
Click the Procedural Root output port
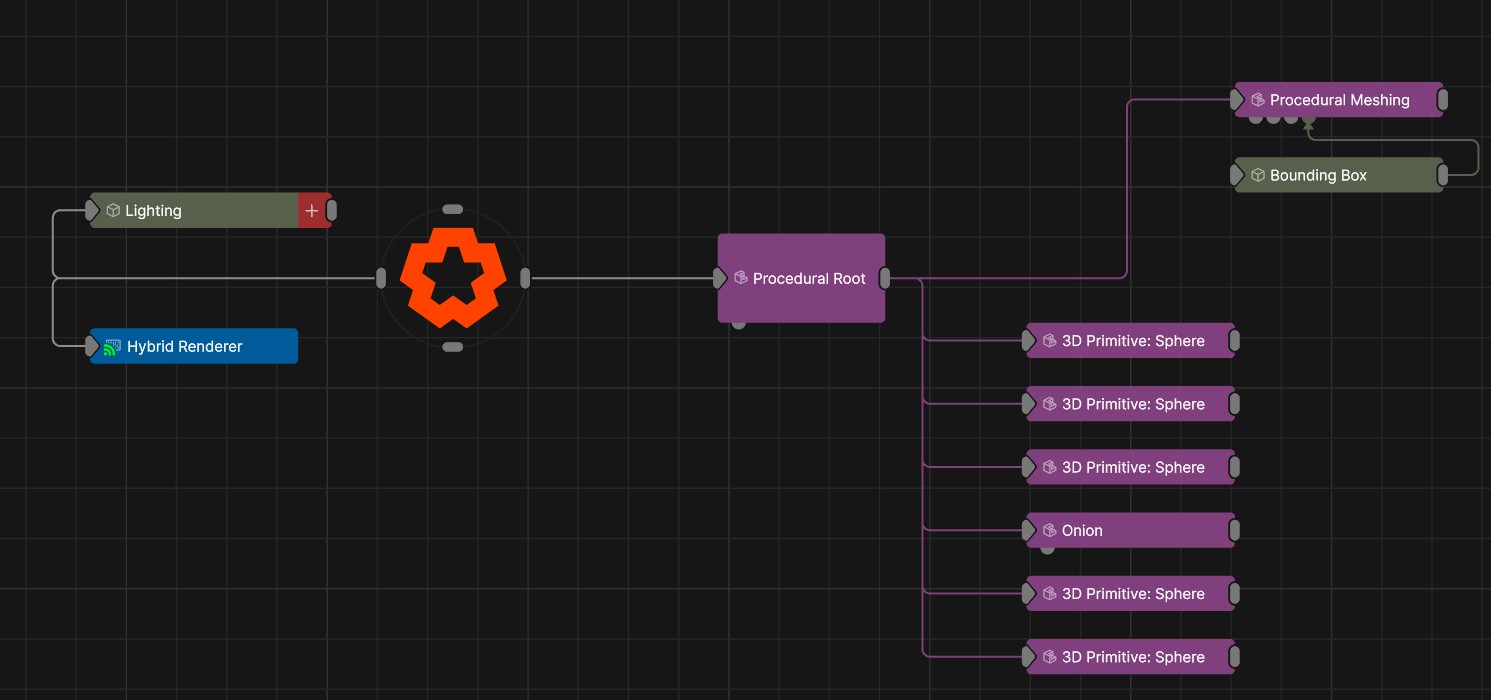(886, 279)
